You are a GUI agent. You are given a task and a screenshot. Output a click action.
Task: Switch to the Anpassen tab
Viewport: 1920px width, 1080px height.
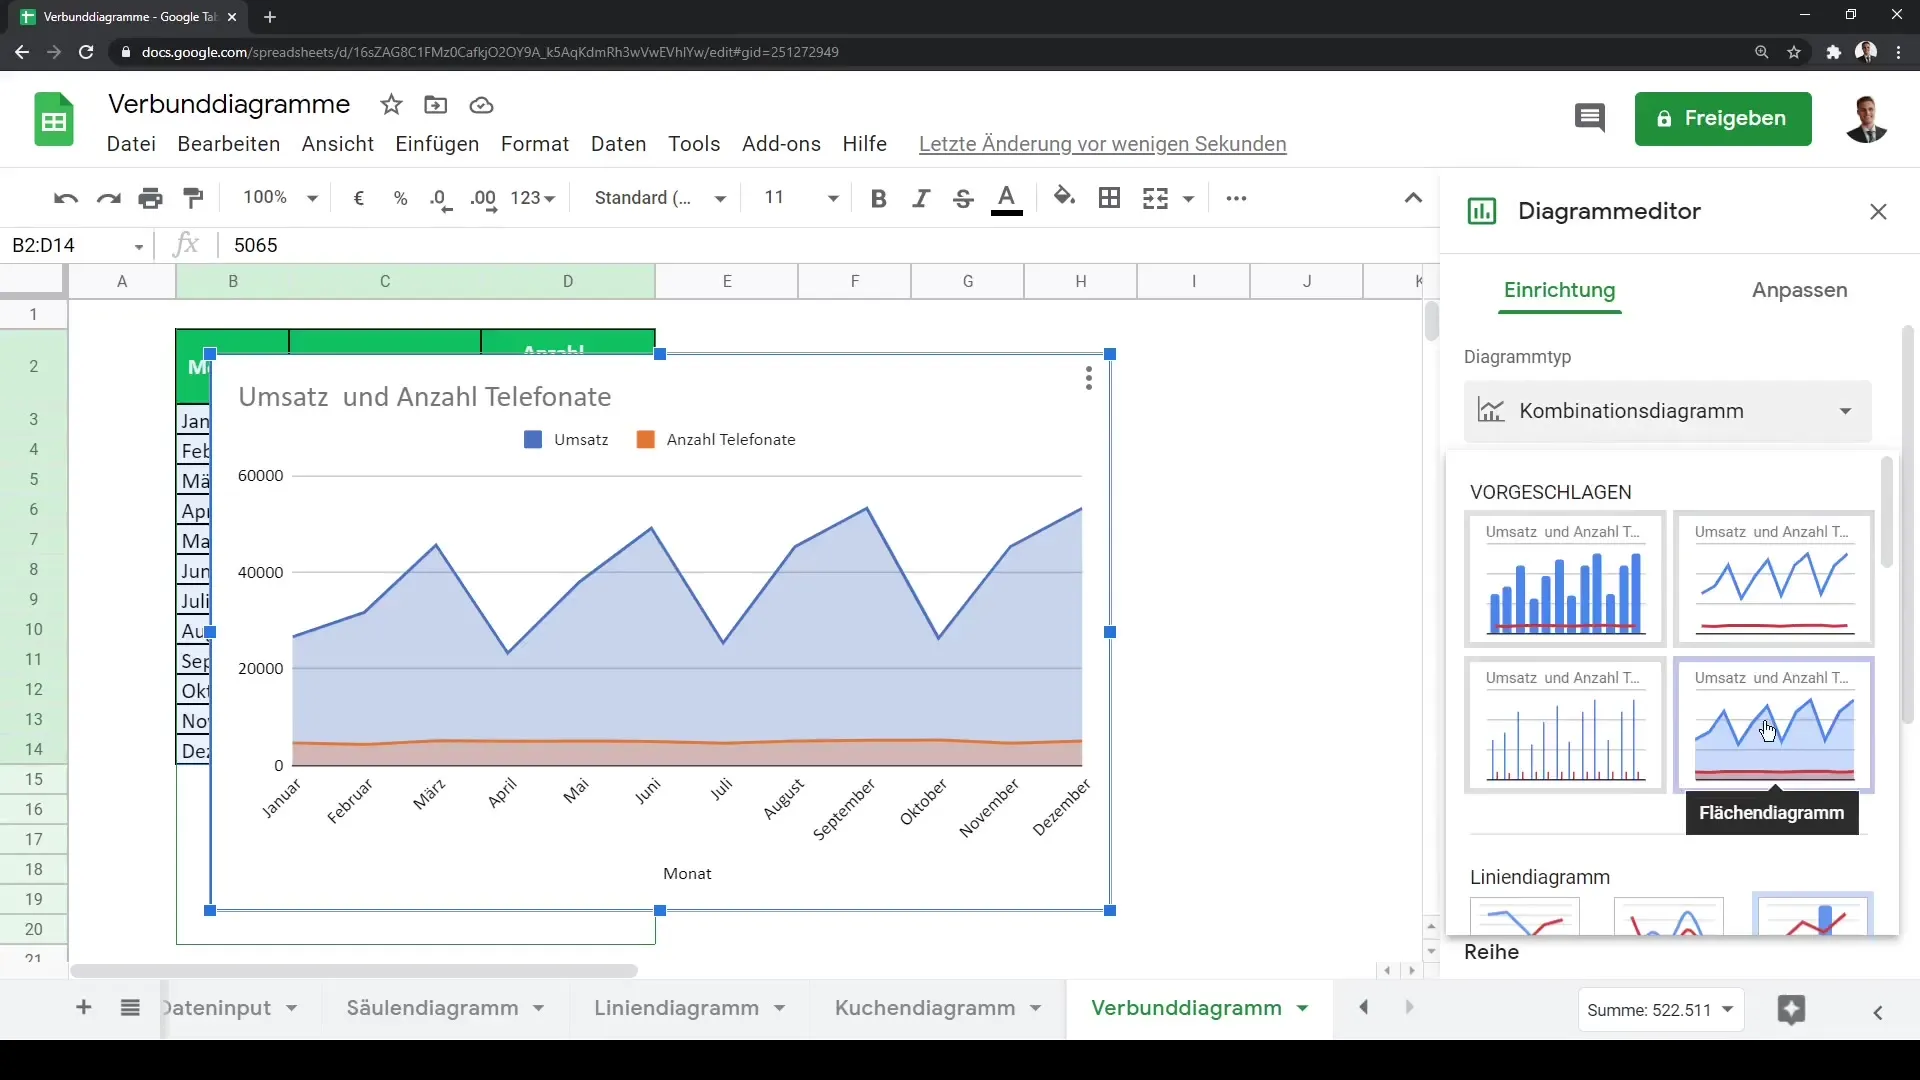[1799, 290]
